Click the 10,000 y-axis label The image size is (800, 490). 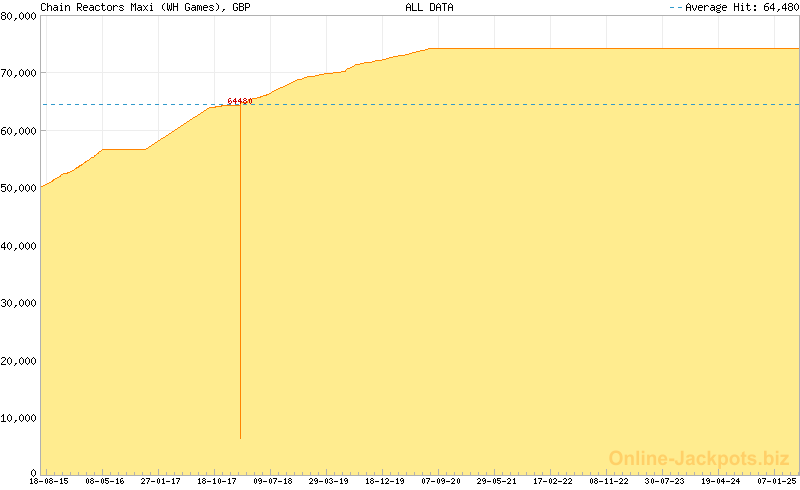point(19,418)
